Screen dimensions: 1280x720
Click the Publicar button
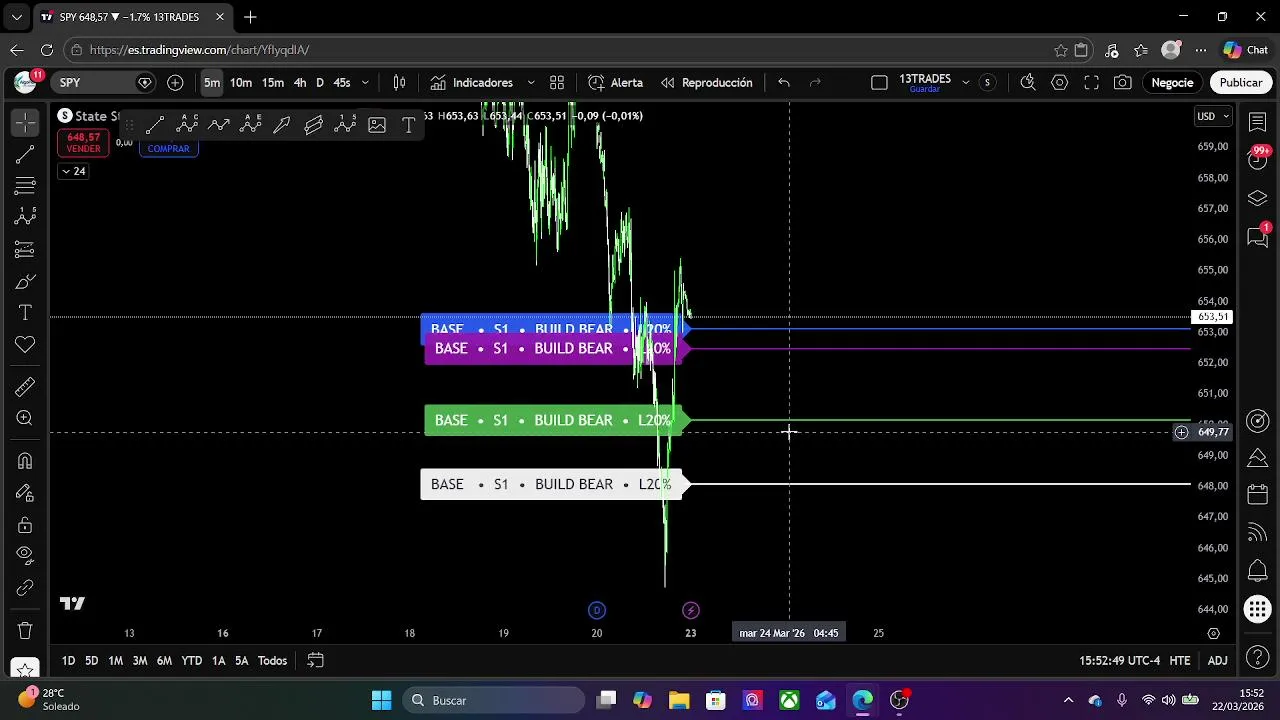tap(1240, 83)
